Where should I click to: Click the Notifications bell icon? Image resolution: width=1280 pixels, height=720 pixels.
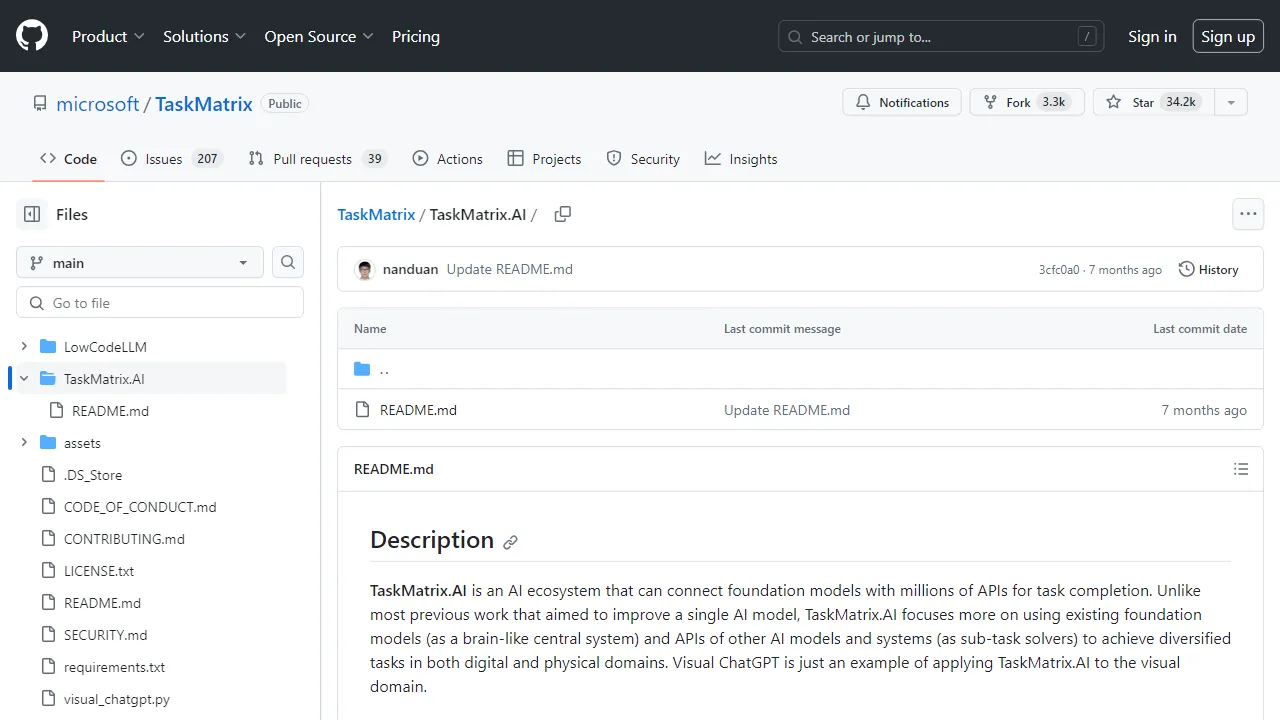pyautogui.click(x=863, y=102)
